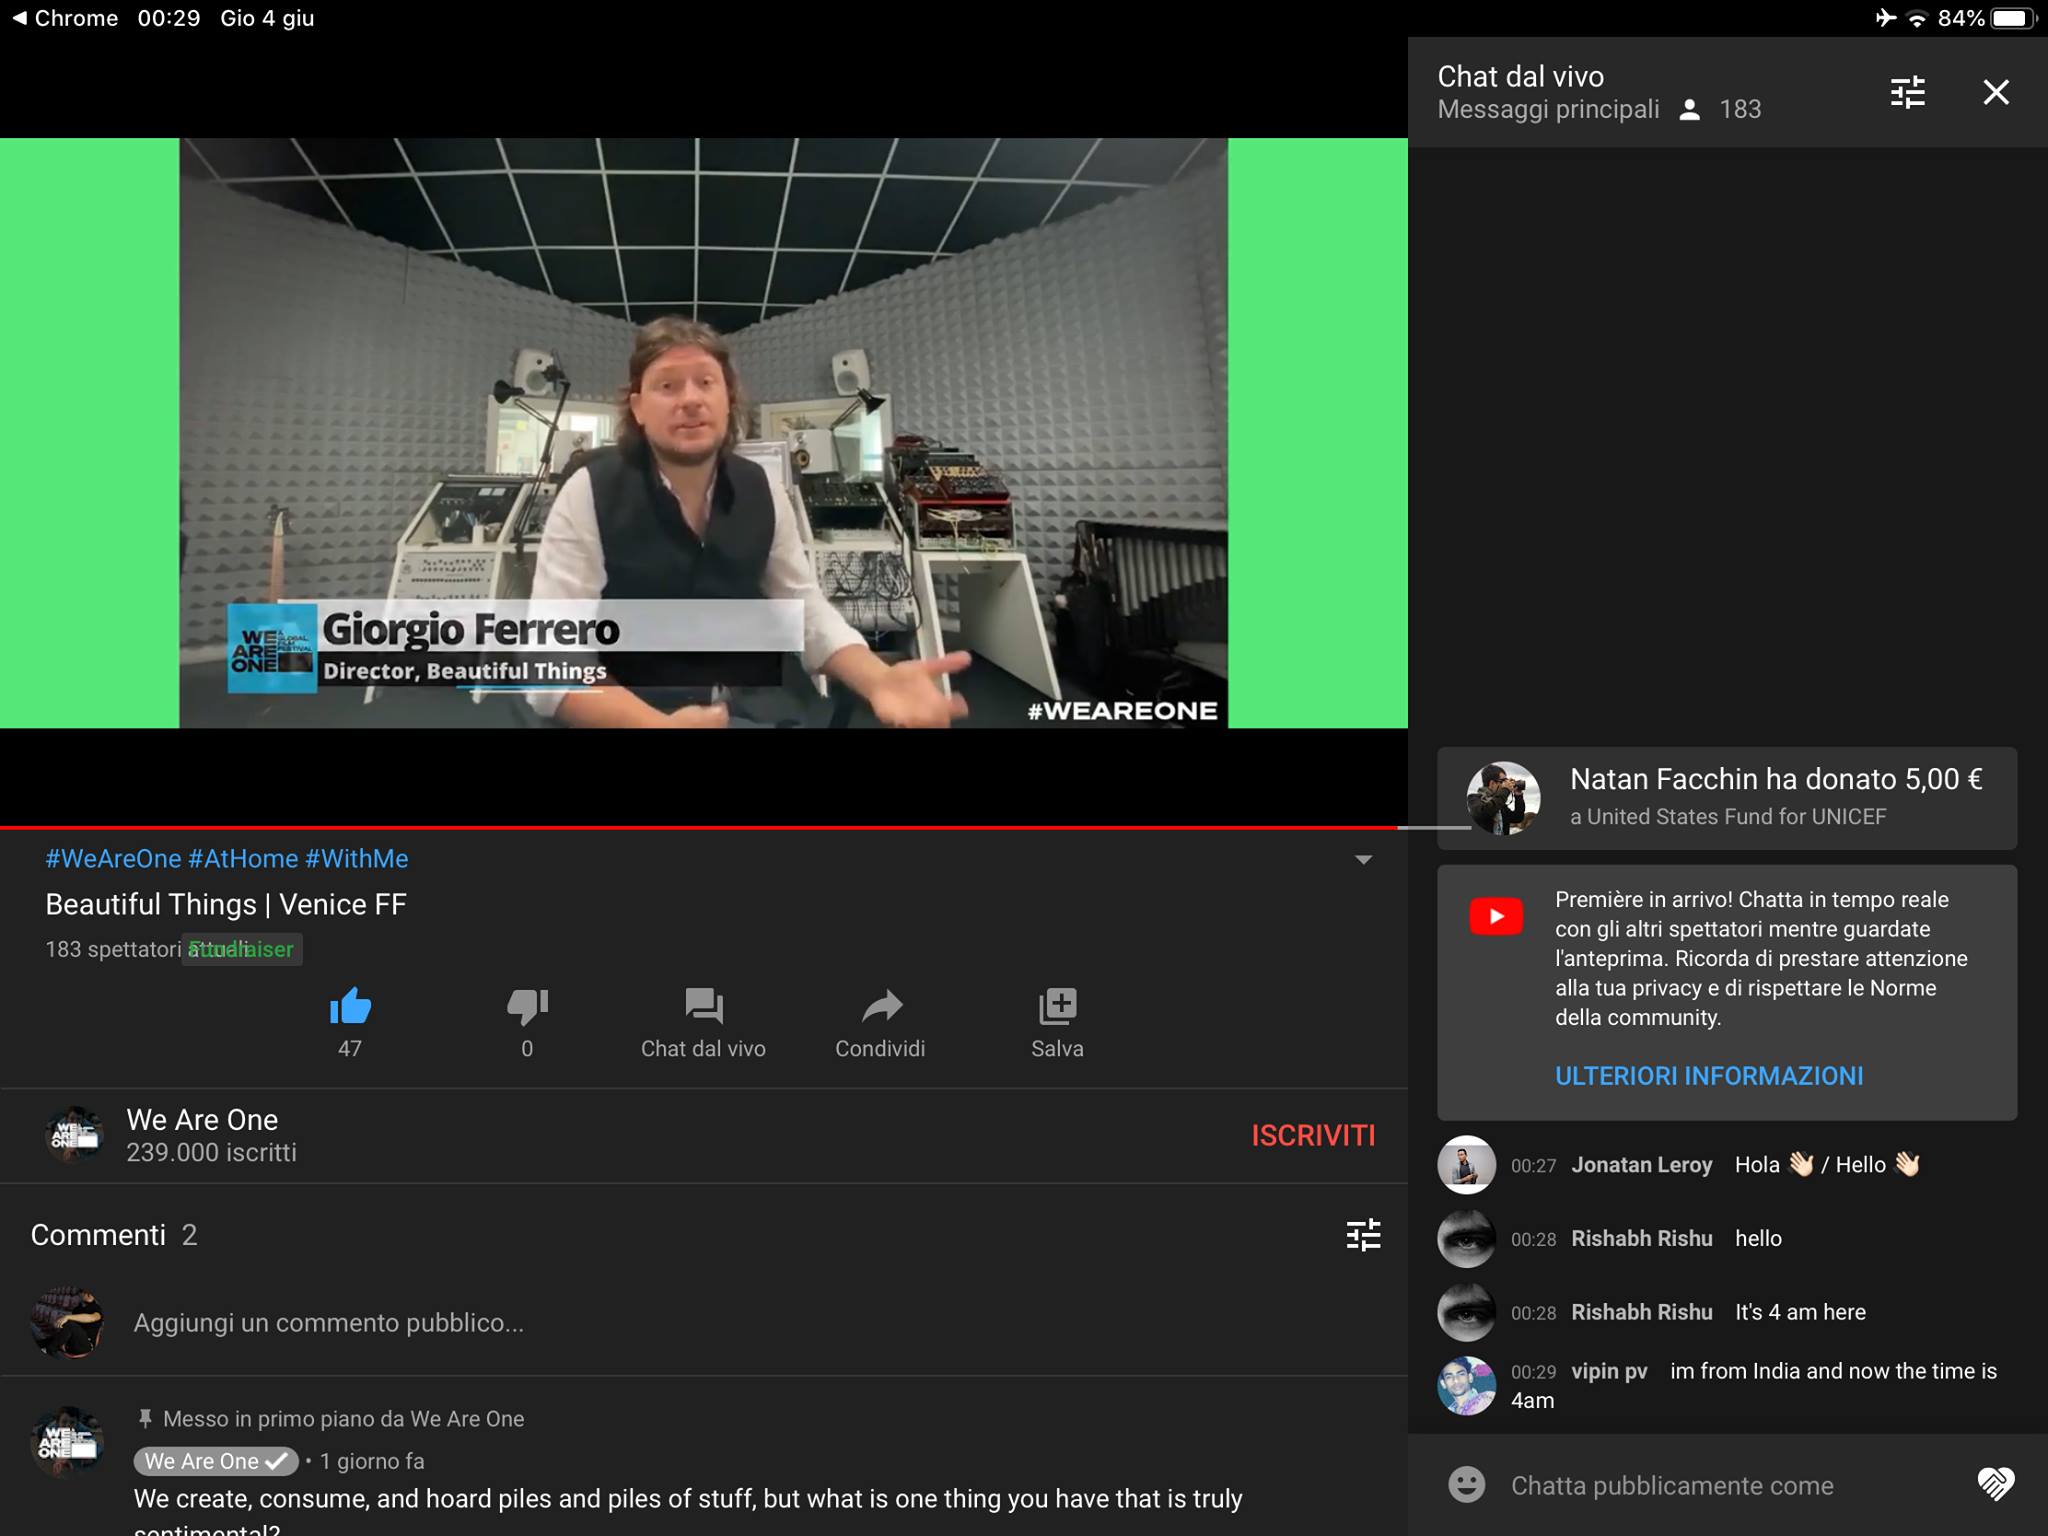This screenshot has width=2048, height=1536.
Task: Open ULTERIORI INFORMAZIONI link
Action: 1709,1076
